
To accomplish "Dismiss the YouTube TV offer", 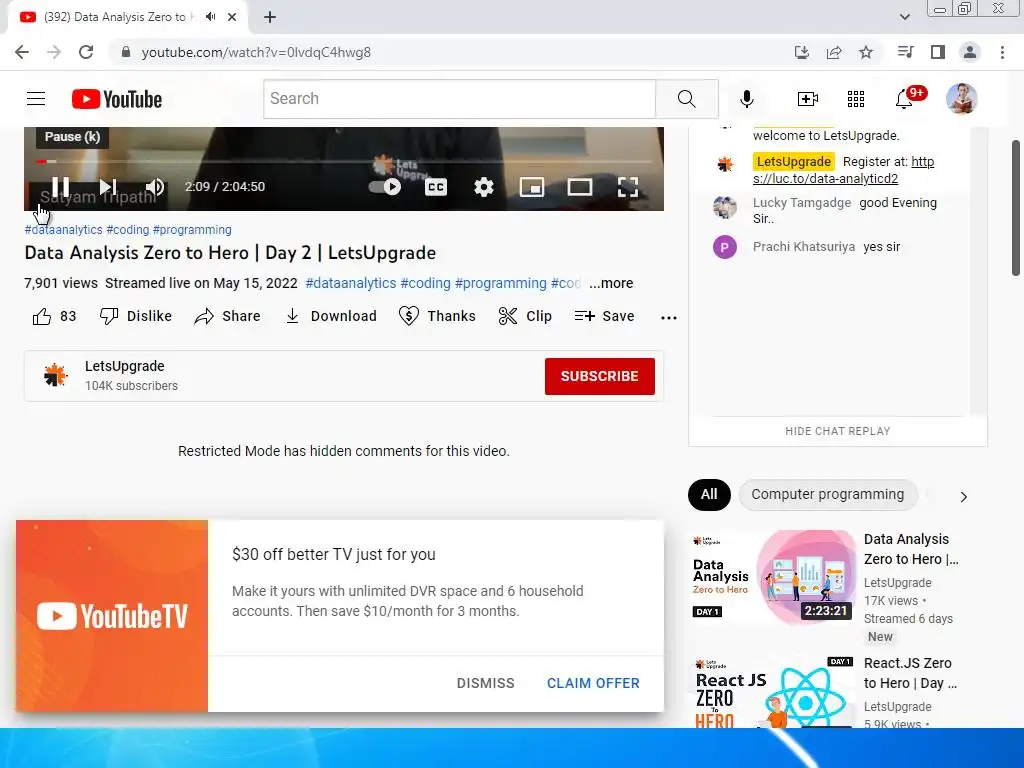I will (x=485, y=683).
